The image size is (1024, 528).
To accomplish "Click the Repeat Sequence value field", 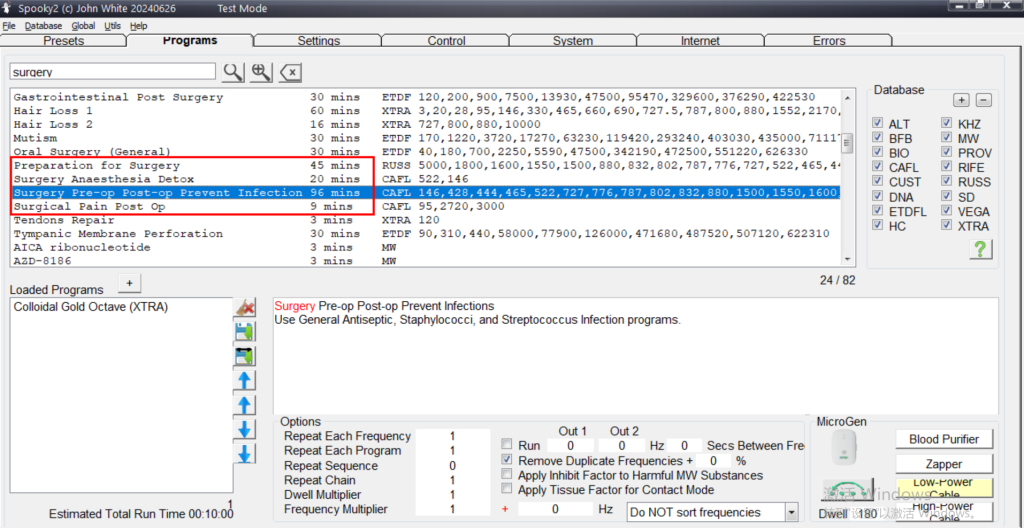I will point(452,466).
